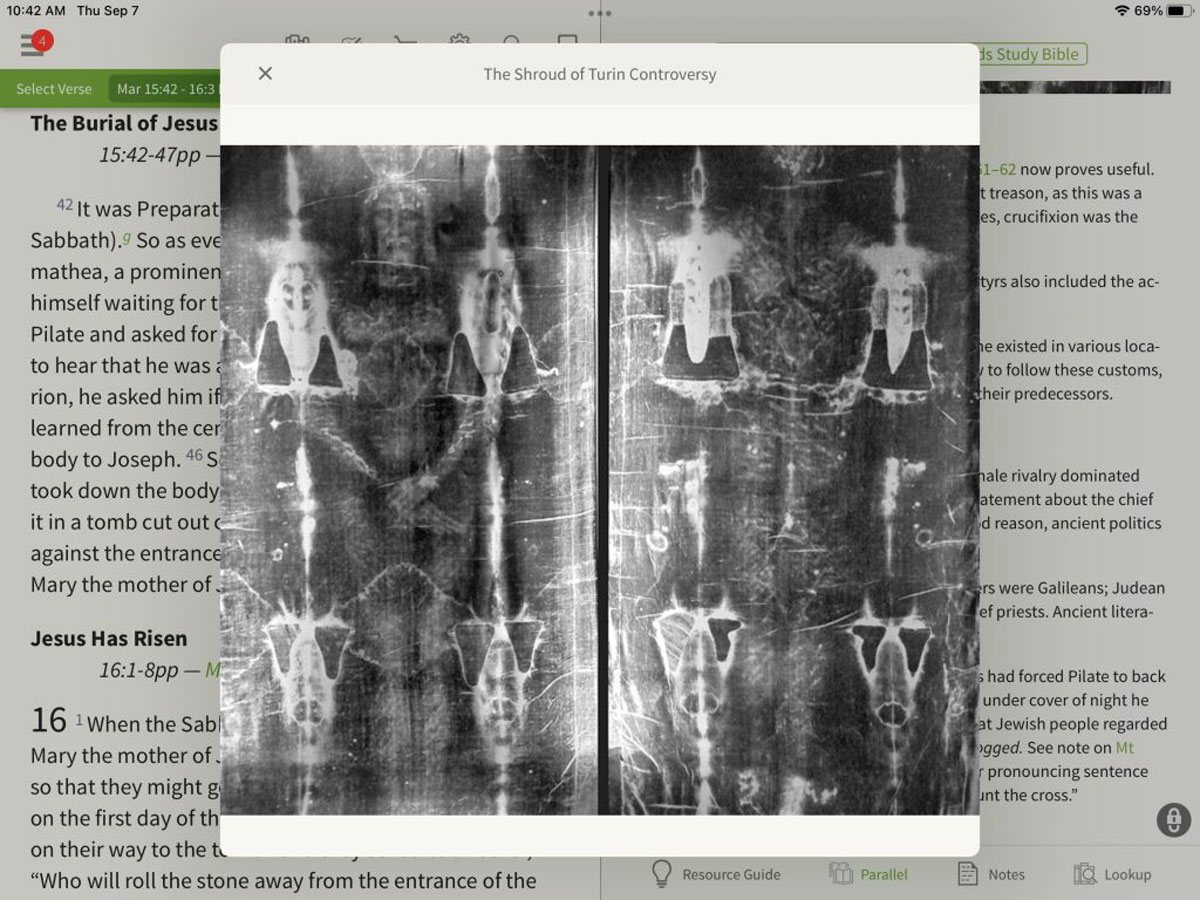Tap the chapter 16 number

[x=48, y=720]
